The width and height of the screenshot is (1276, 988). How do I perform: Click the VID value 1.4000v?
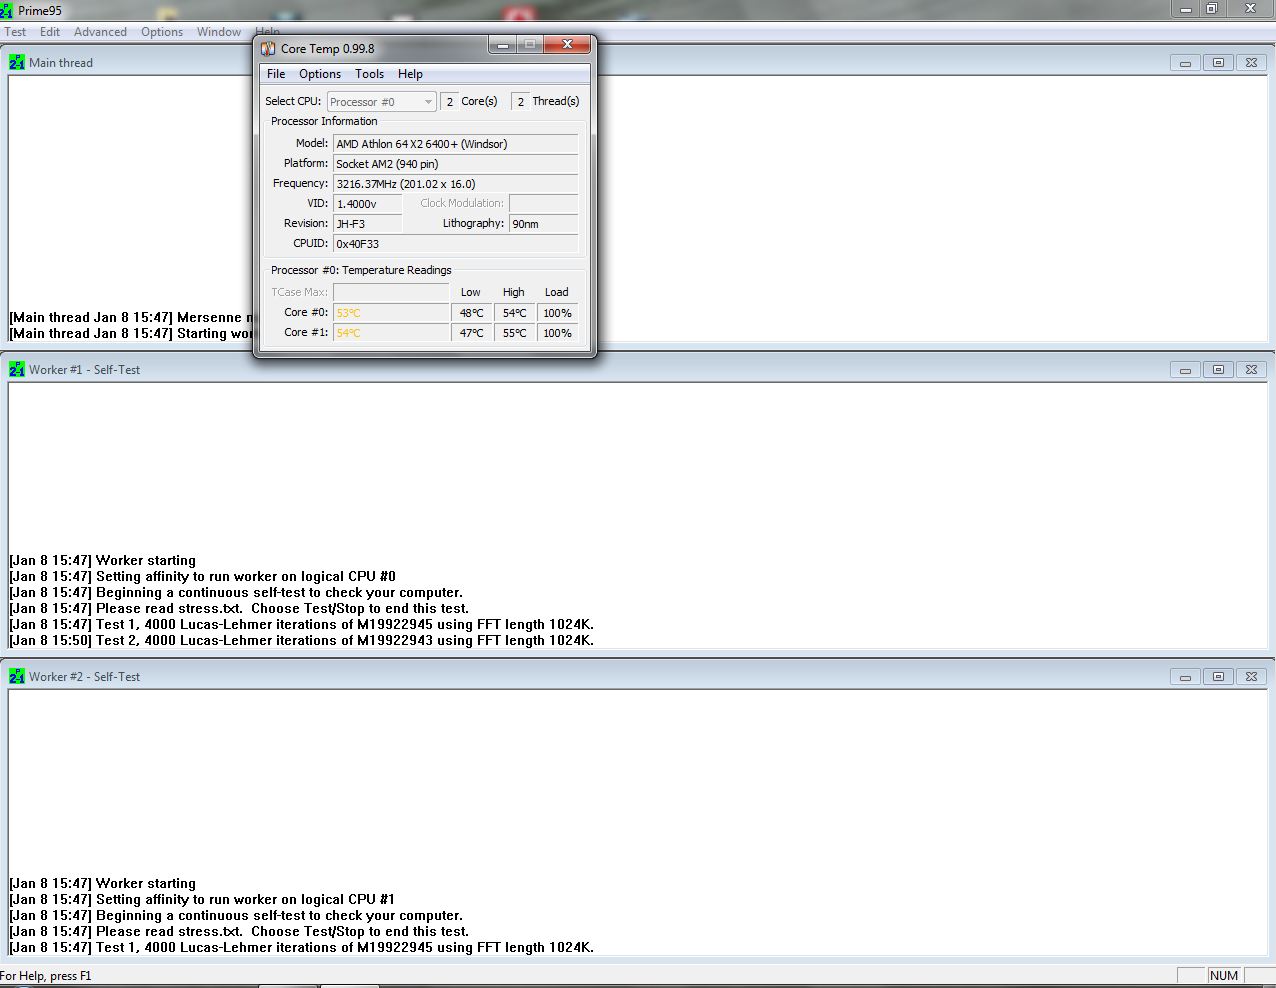click(367, 204)
